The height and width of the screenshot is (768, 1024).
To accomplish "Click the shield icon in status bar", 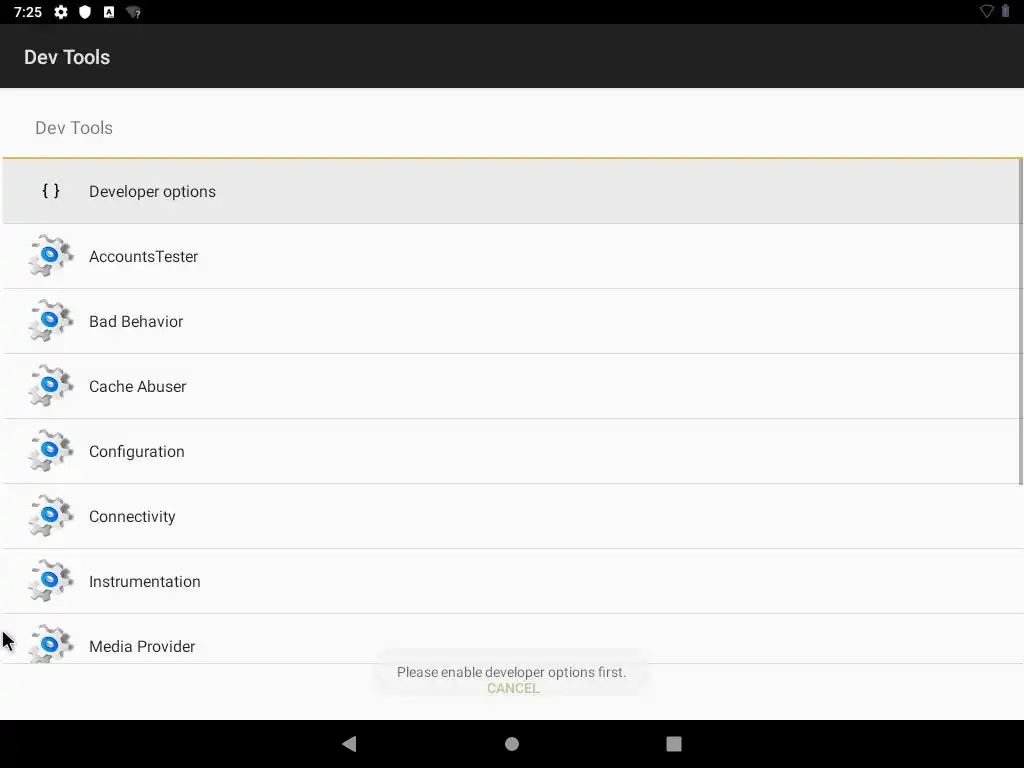I will (x=85, y=12).
